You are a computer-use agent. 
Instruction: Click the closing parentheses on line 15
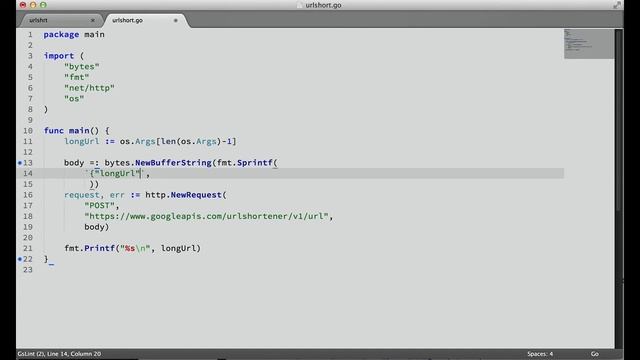(x=94, y=184)
